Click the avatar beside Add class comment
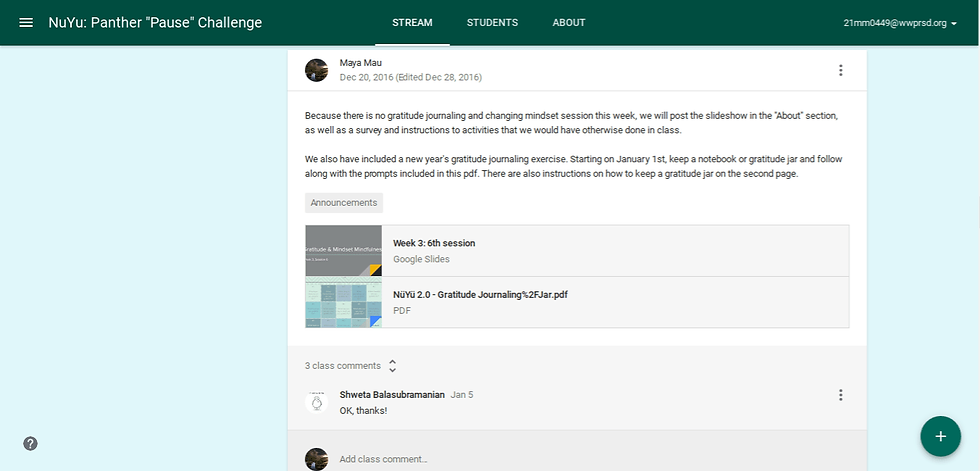 click(x=316, y=459)
